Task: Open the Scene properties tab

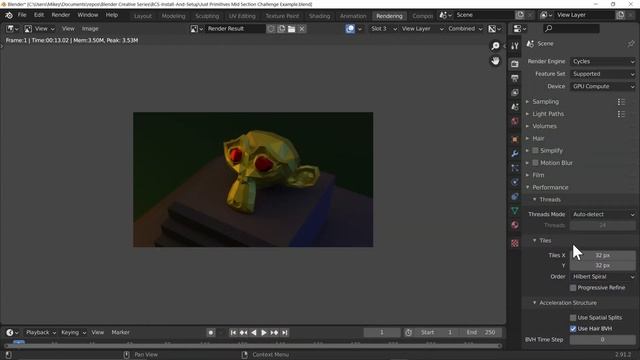Action: point(515,107)
